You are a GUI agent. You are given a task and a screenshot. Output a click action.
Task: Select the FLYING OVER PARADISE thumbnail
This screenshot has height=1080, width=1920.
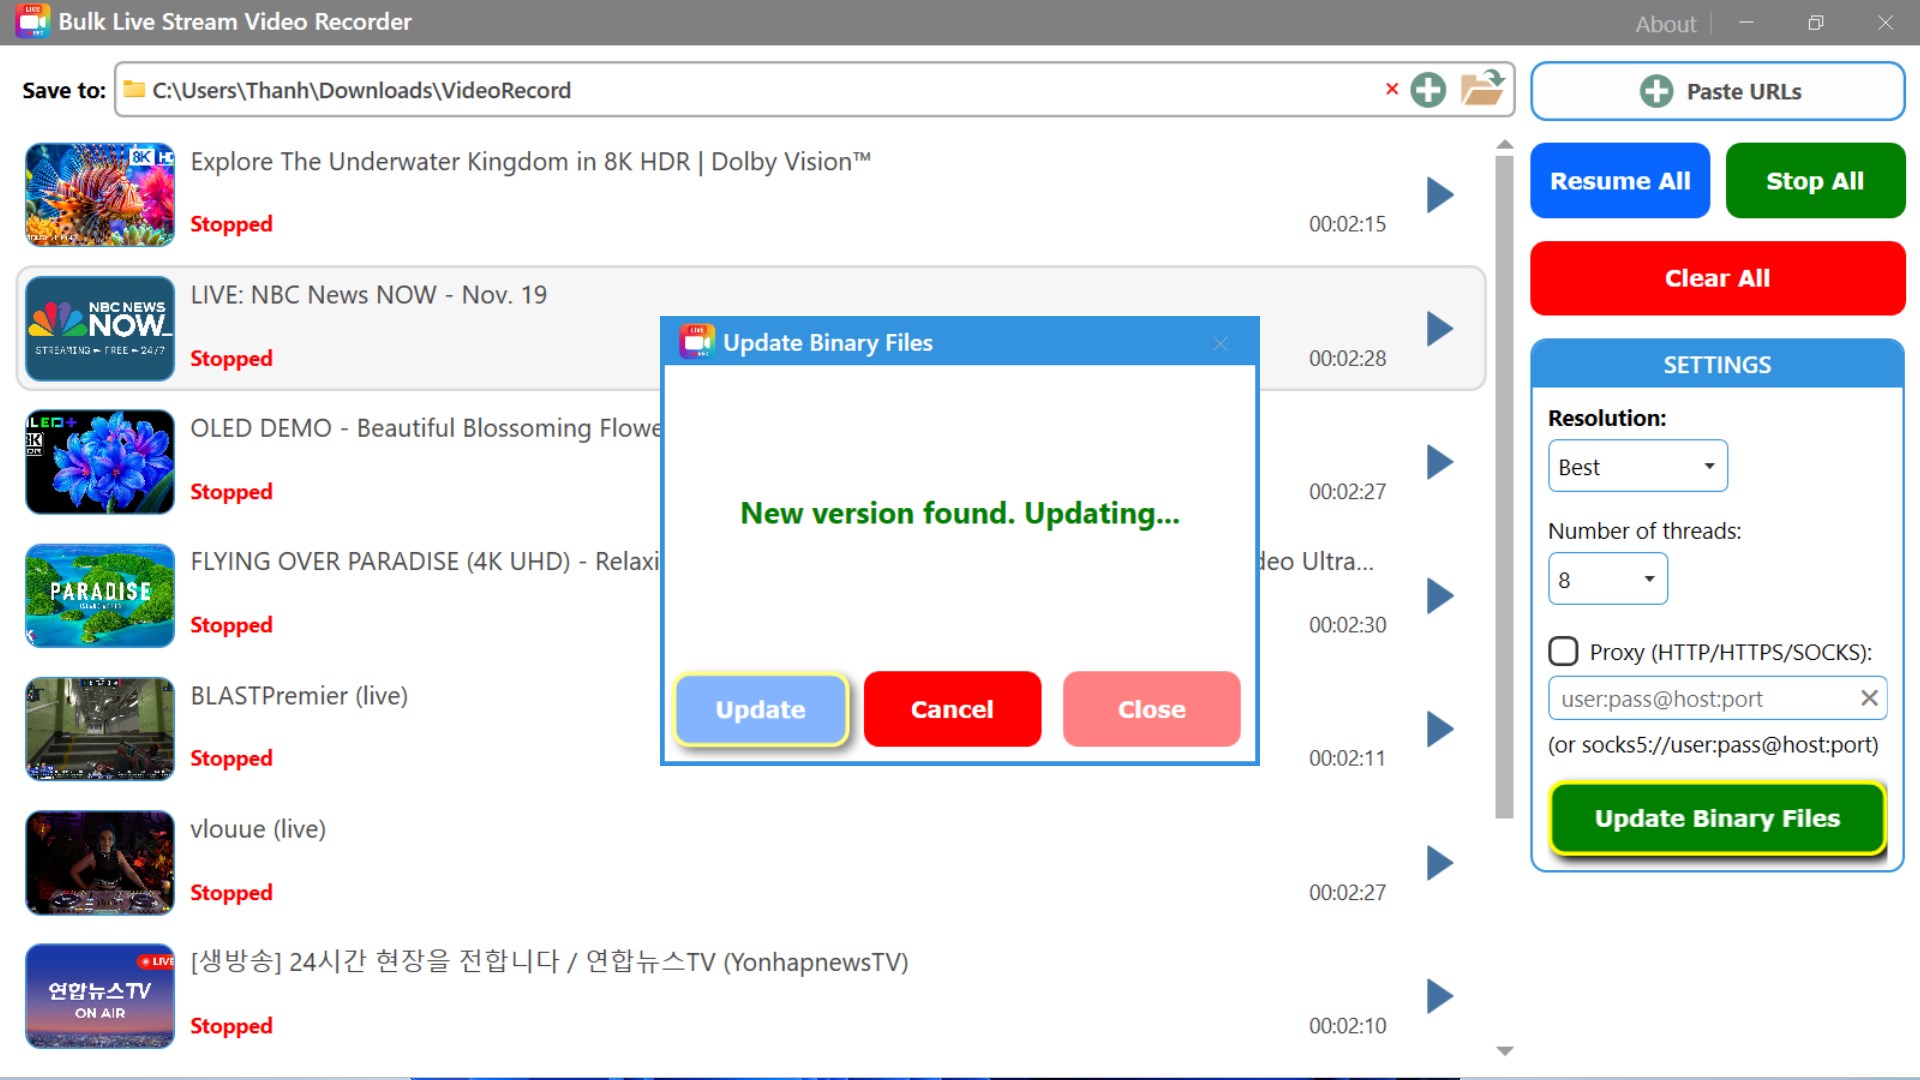coord(99,595)
